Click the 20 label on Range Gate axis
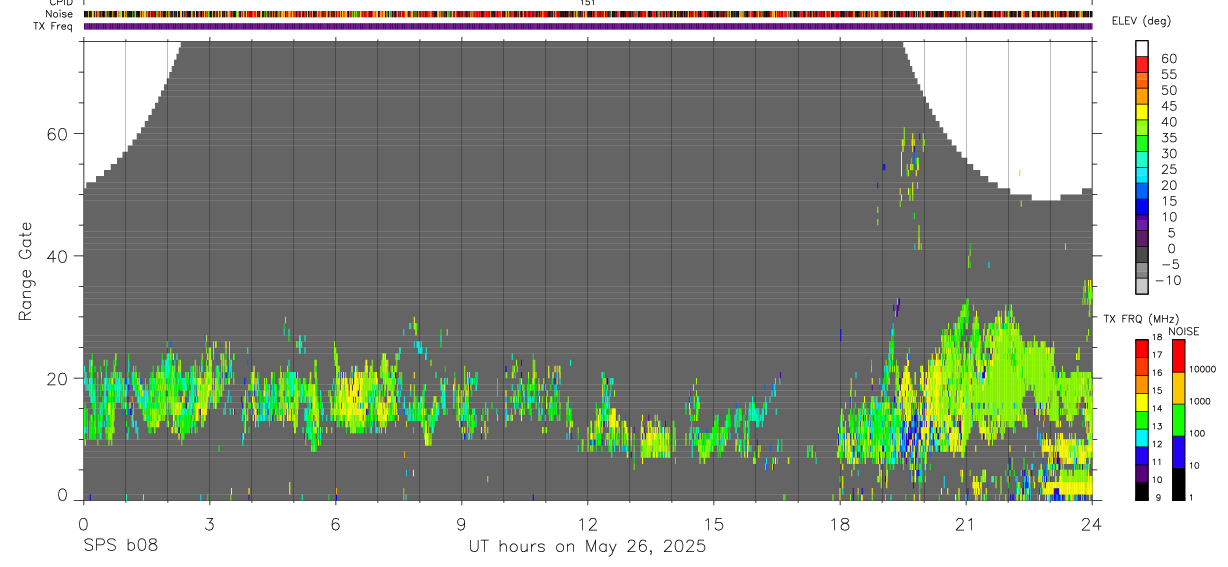The width and height of the screenshot is (1228, 567). point(59,378)
